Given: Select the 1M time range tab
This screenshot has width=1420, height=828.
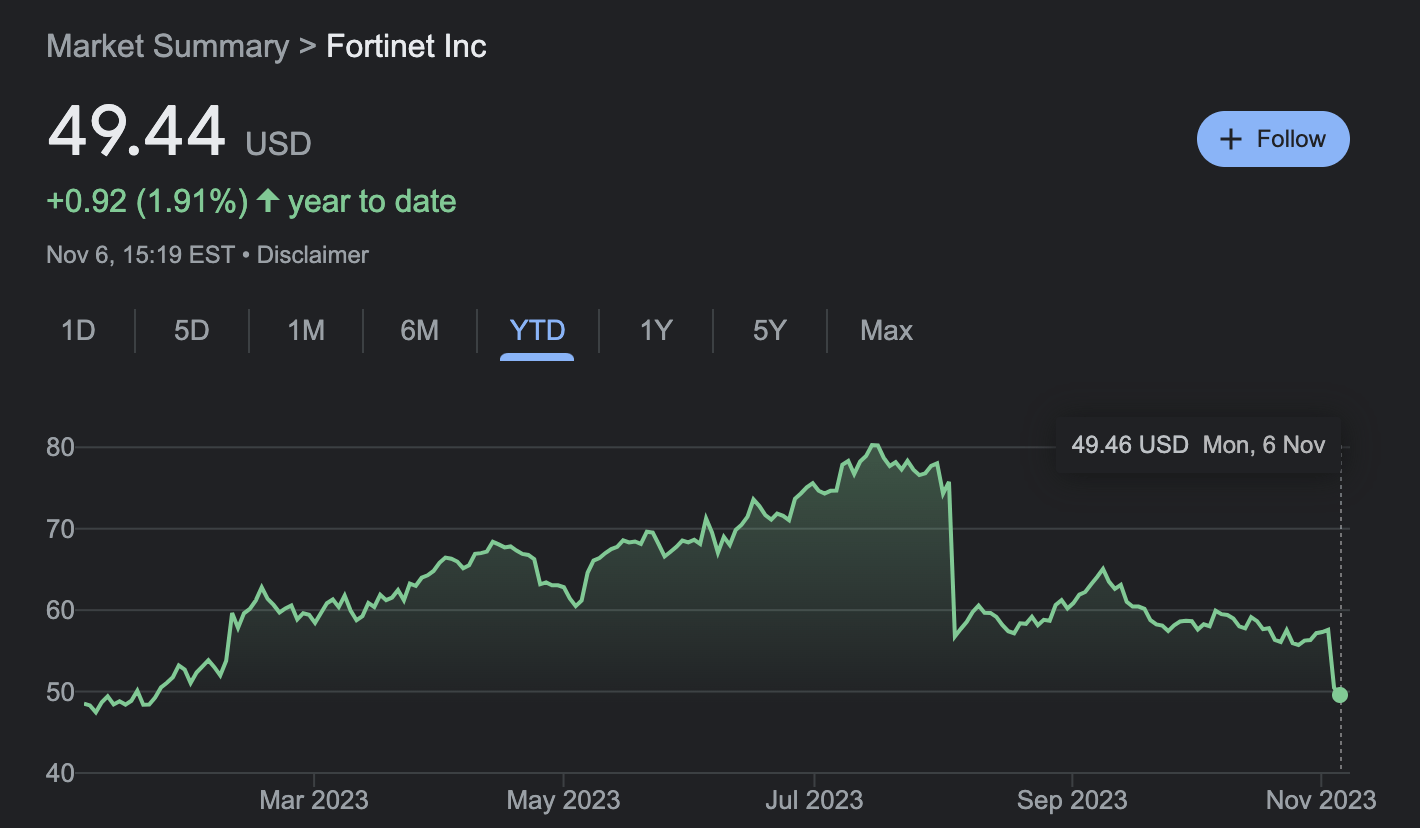Looking at the screenshot, I should point(306,330).
